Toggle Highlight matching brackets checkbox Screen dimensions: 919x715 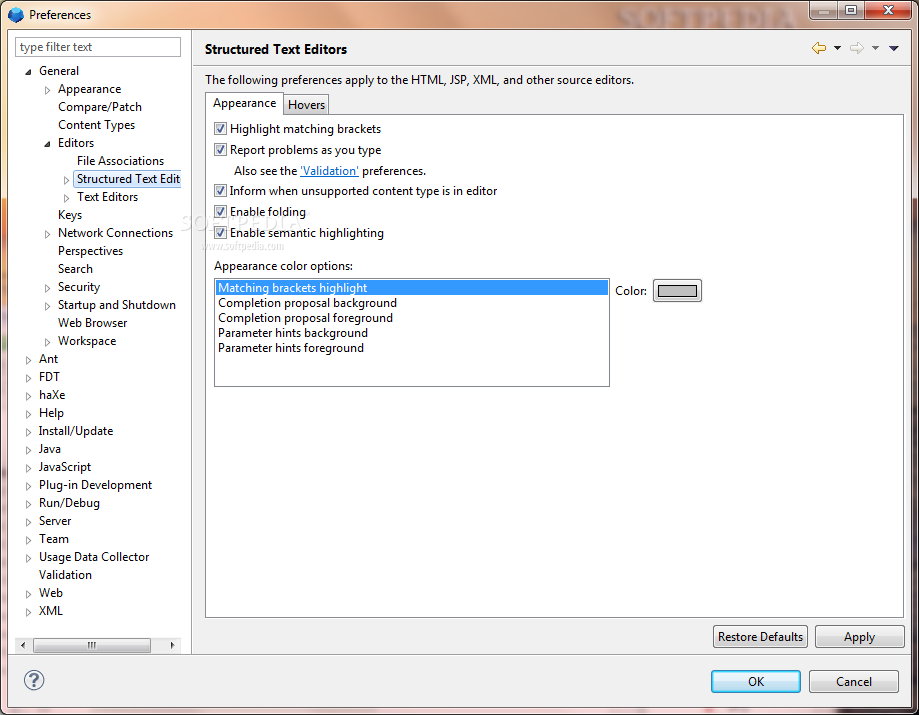(x=220, y=128)
